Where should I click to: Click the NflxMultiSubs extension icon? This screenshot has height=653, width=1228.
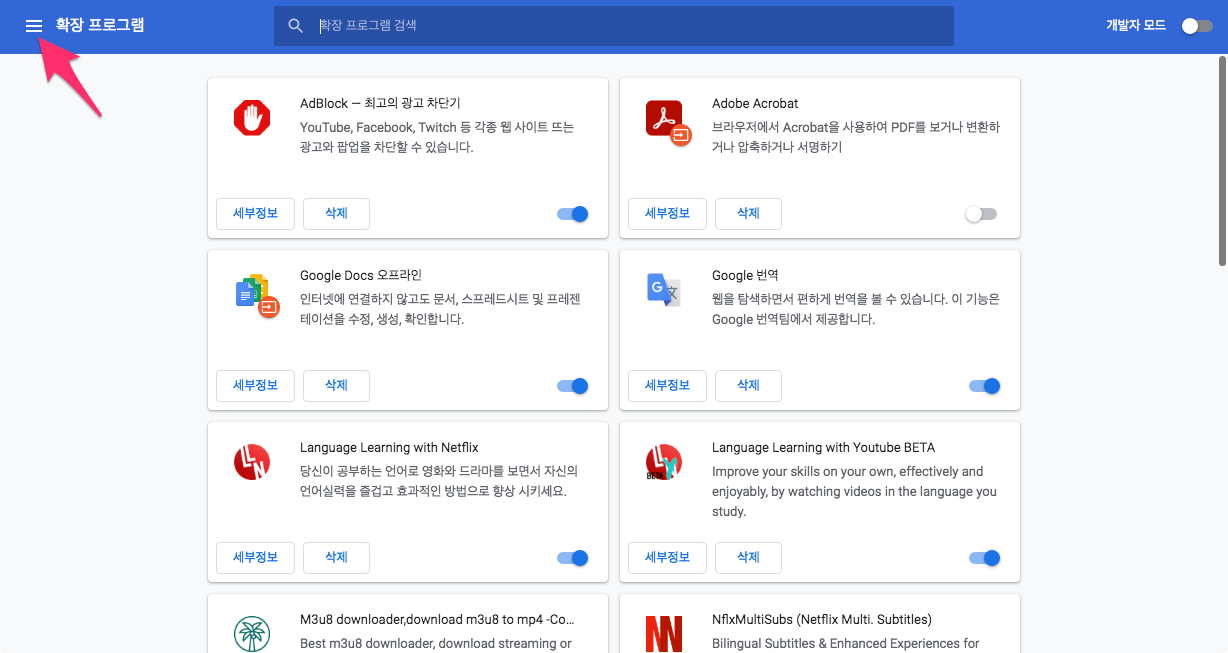click(x=663, y=634)
